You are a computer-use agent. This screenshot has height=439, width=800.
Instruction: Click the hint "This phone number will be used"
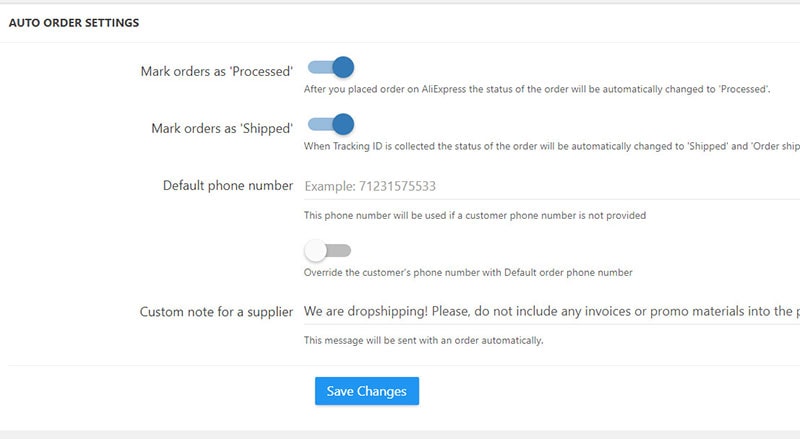[x=475, y=215]
